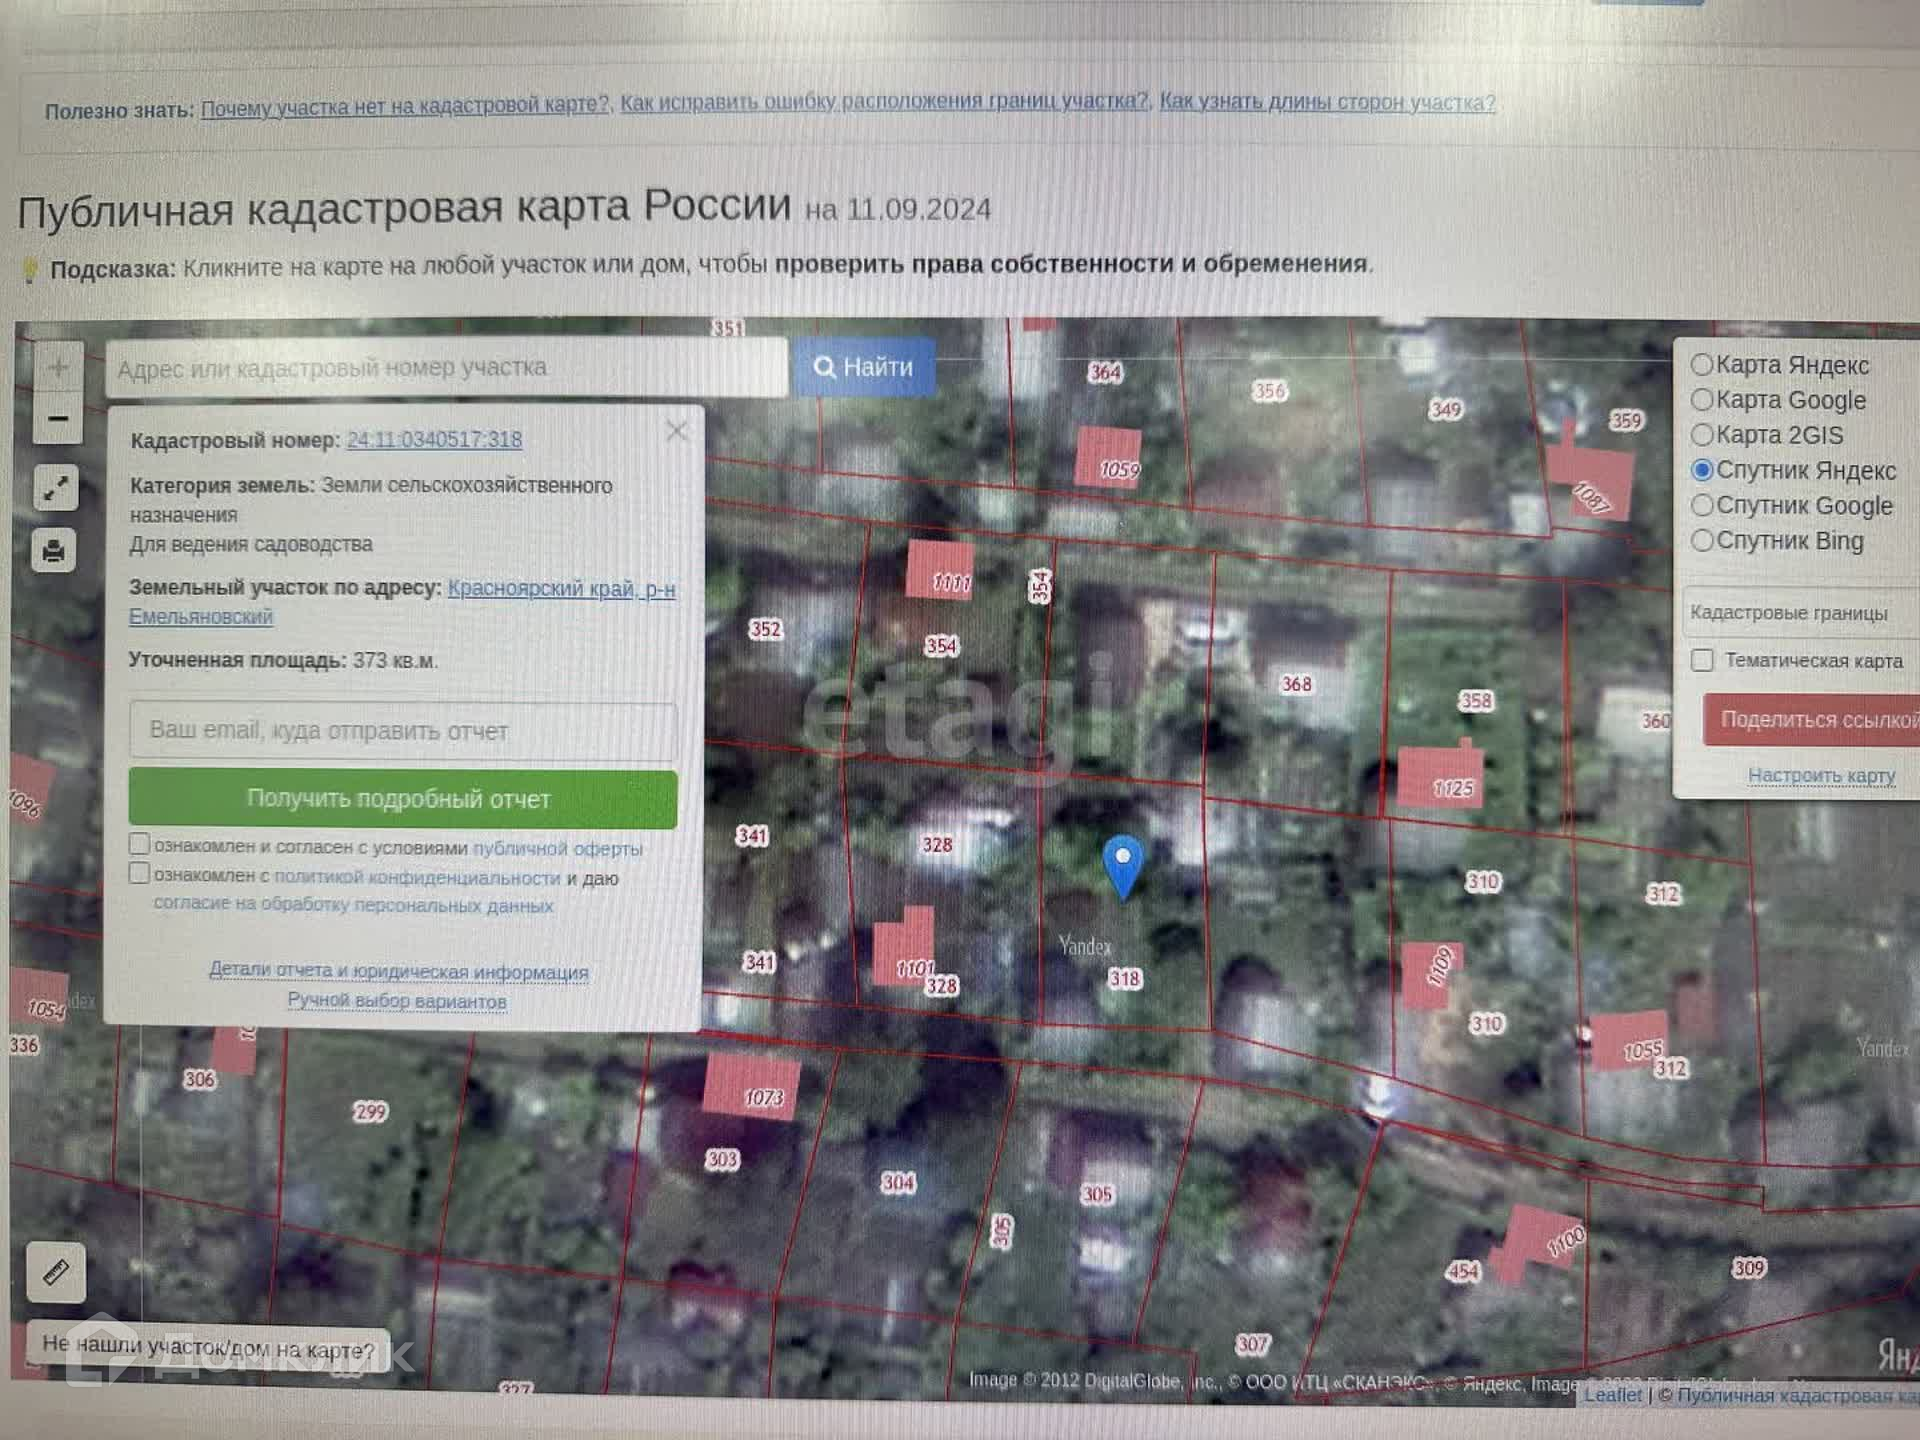1920x1440 pixels.
Task: Enable the Тематическая карта checkbox
Action: click(1702, 660)
